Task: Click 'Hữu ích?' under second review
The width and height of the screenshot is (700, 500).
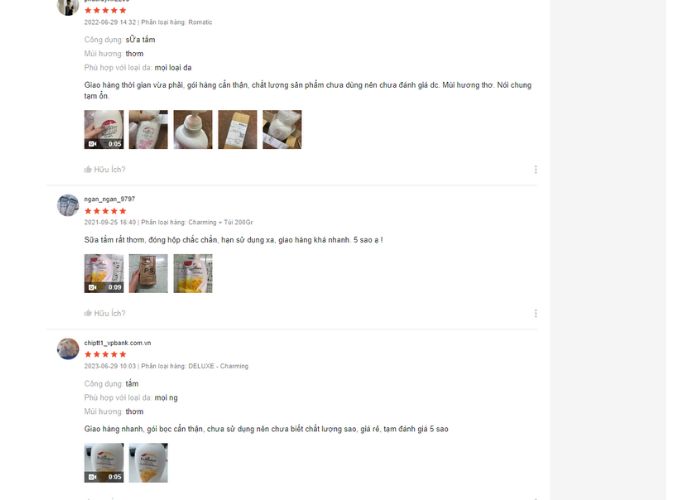Action: click(109, 313)
